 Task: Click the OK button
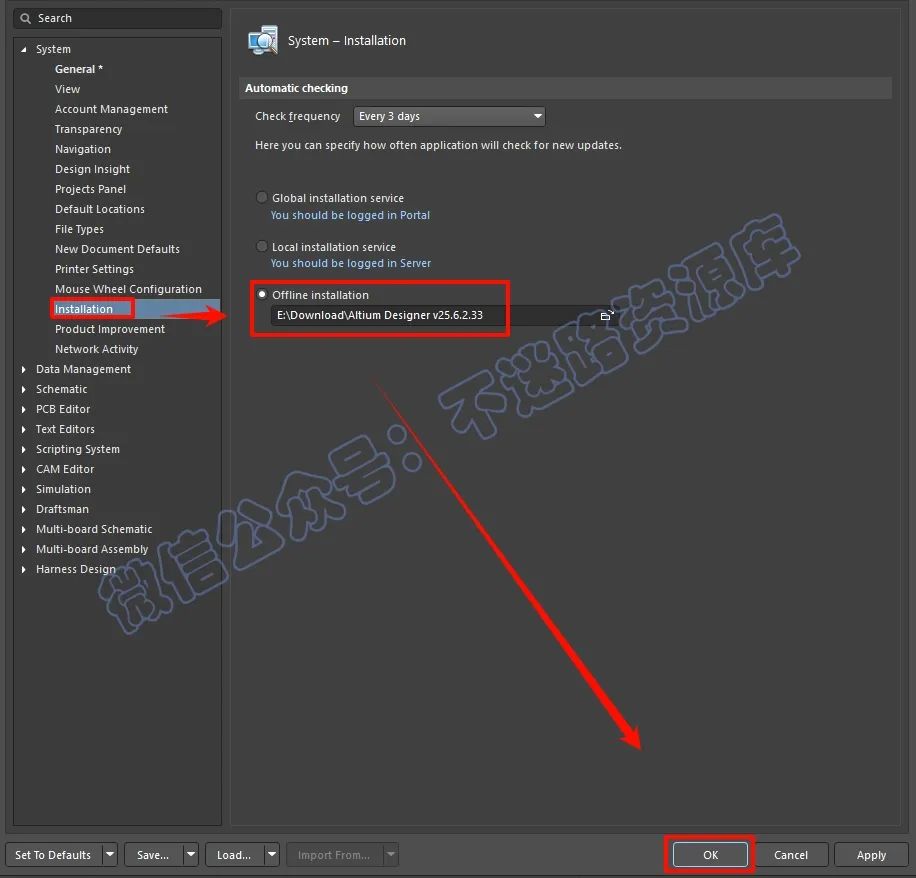click(x=710, y=855)
